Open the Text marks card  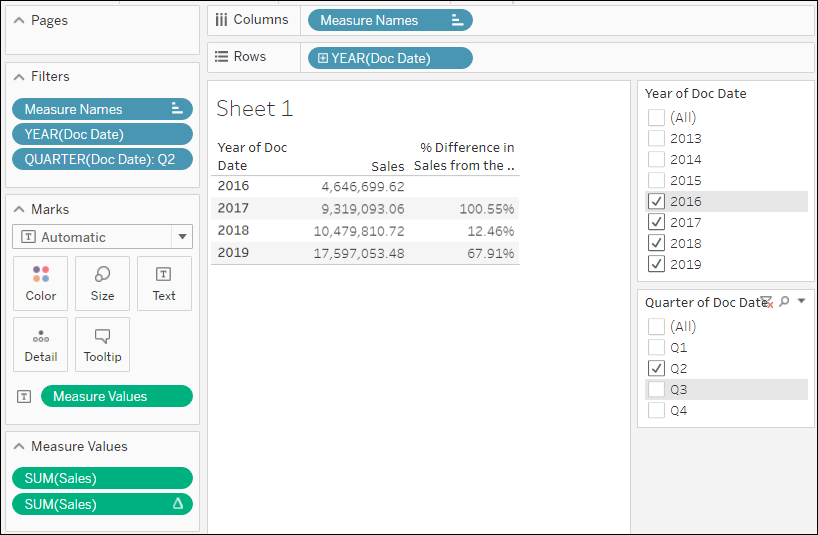click(x=164, y=283)
